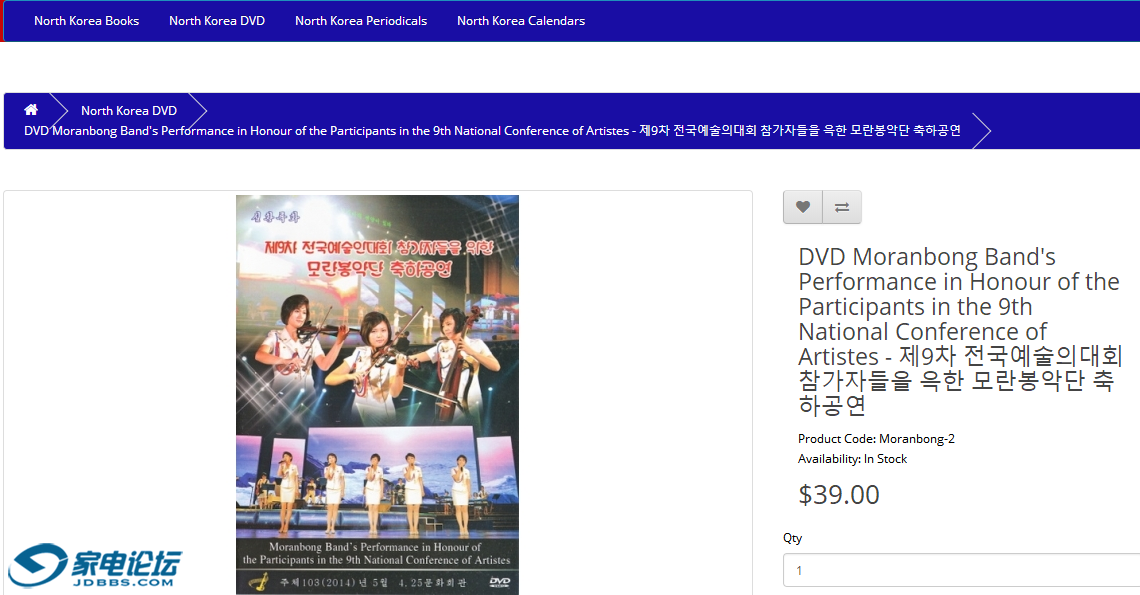Click the large product title heading
1140x595 pixels.
tap(958, 331)
